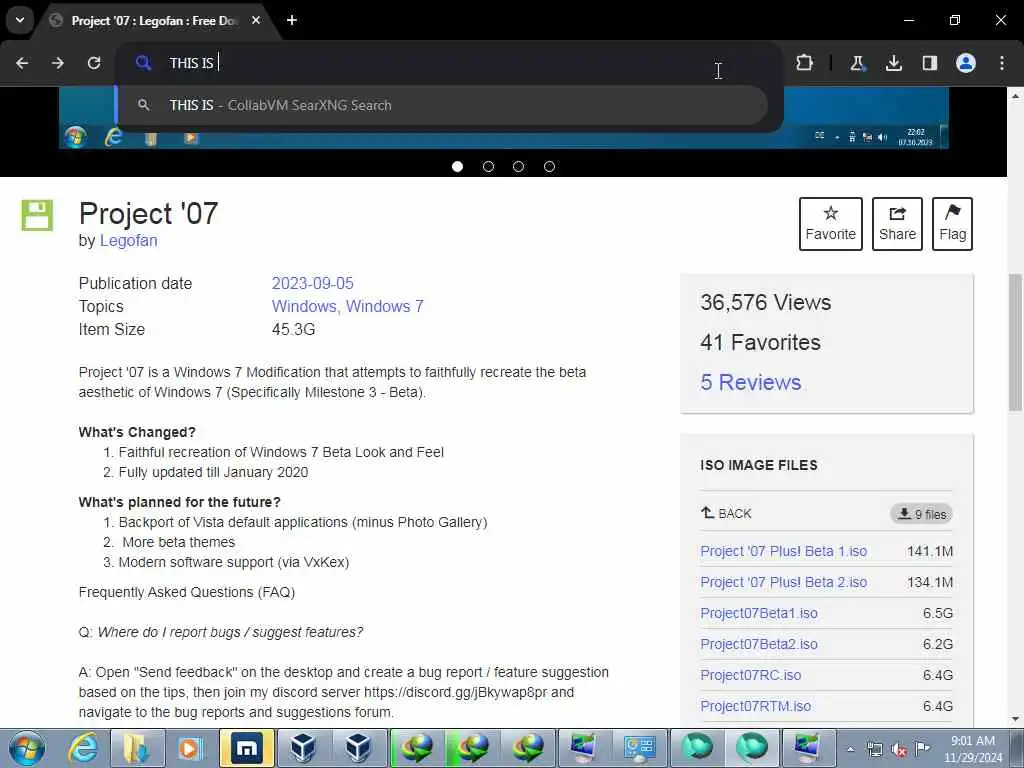The image size is (1024, 768).
Task: Show browser downloads
Action: pos(893,63)
